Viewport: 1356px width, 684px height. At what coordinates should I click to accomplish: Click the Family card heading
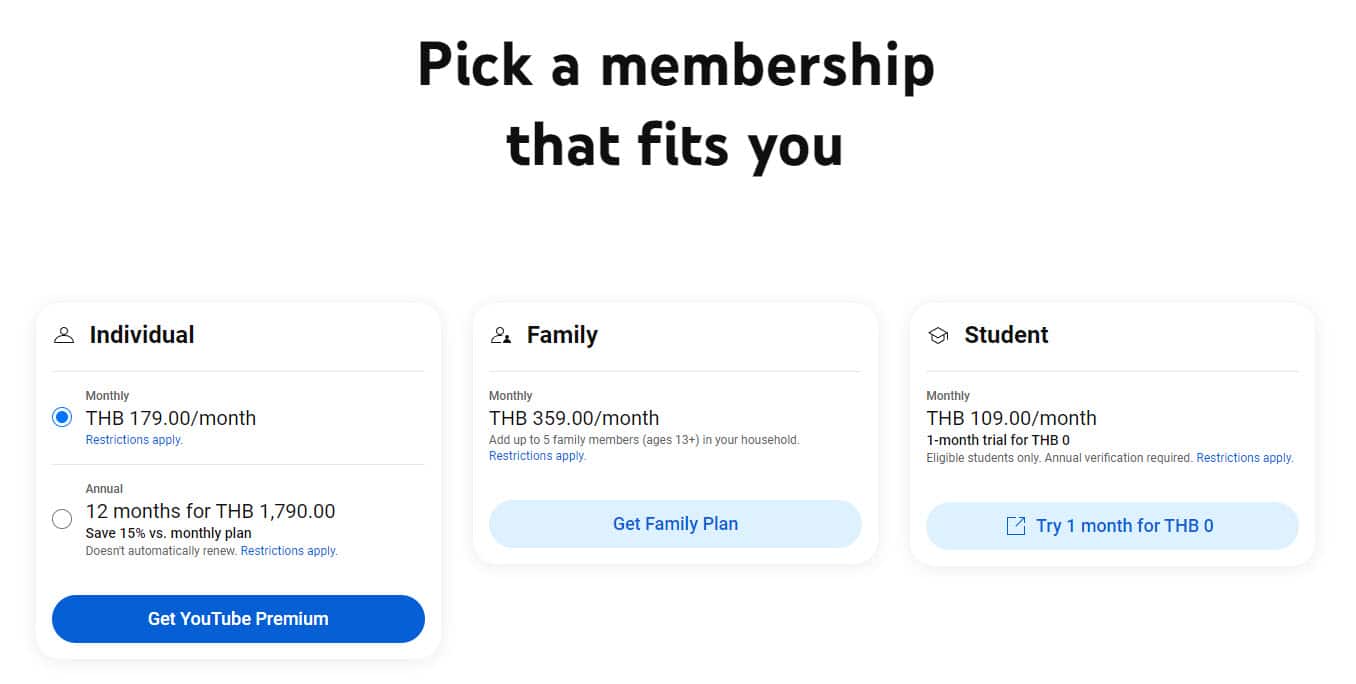[562, 335]
